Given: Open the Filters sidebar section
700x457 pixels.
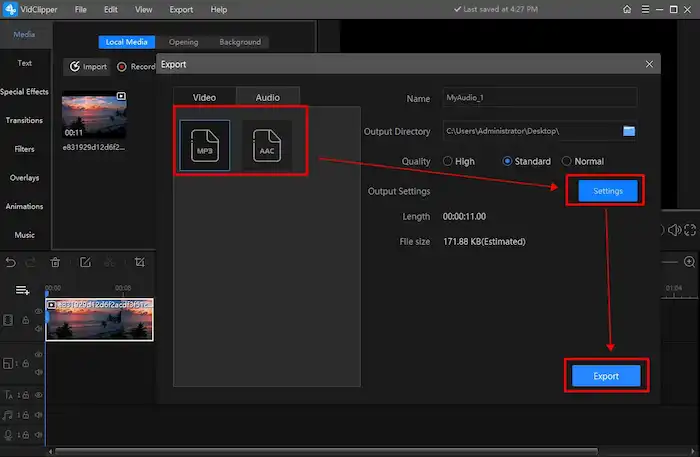Looking at the screenshot, I should pyautogui.click(x=25, y=149).
